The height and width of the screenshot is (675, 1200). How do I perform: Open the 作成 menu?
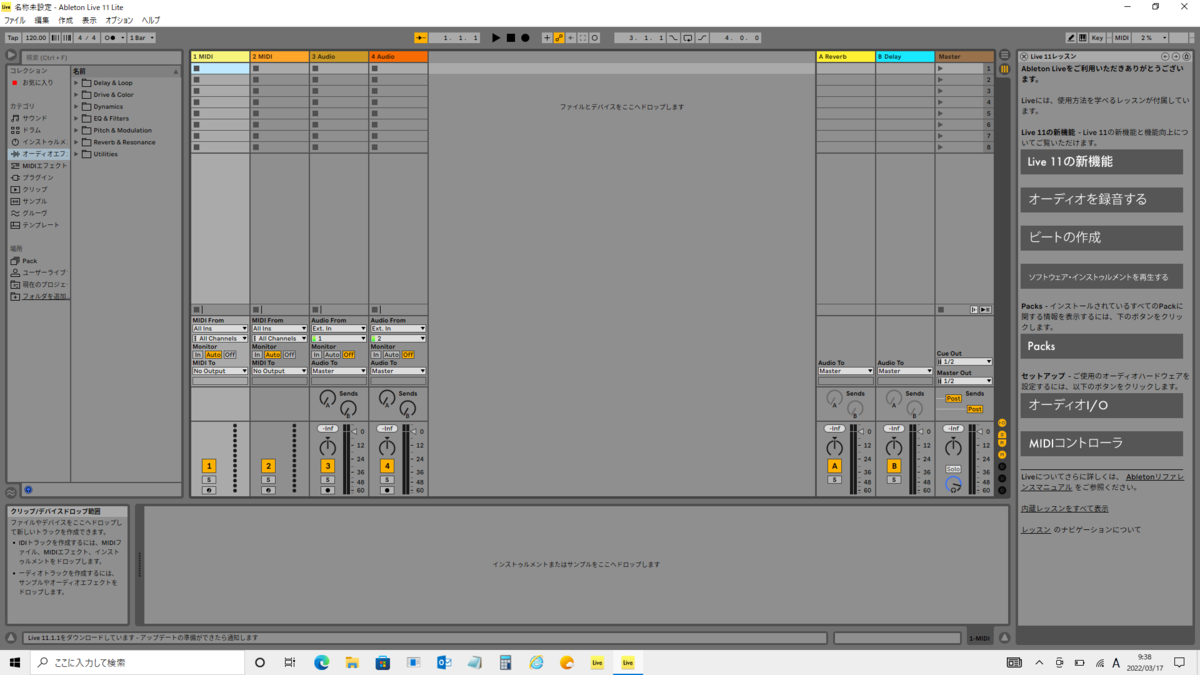point(66,20)
